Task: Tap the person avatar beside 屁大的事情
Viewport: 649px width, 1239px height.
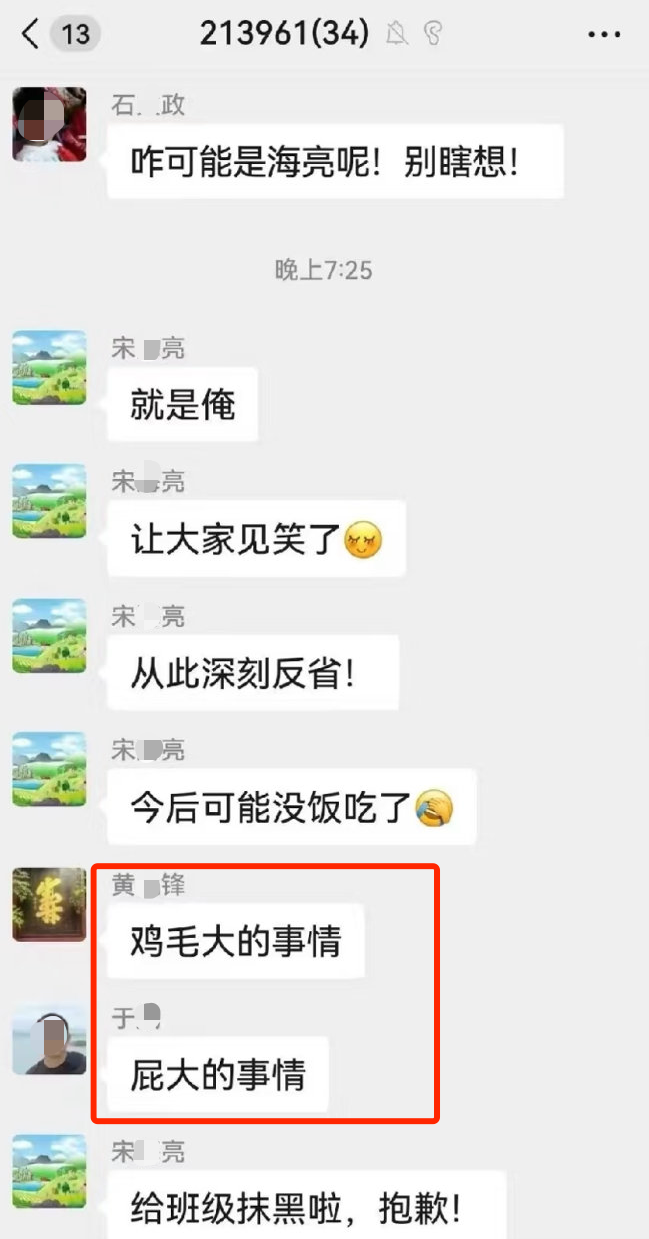Action: (x=49, y=1039)
